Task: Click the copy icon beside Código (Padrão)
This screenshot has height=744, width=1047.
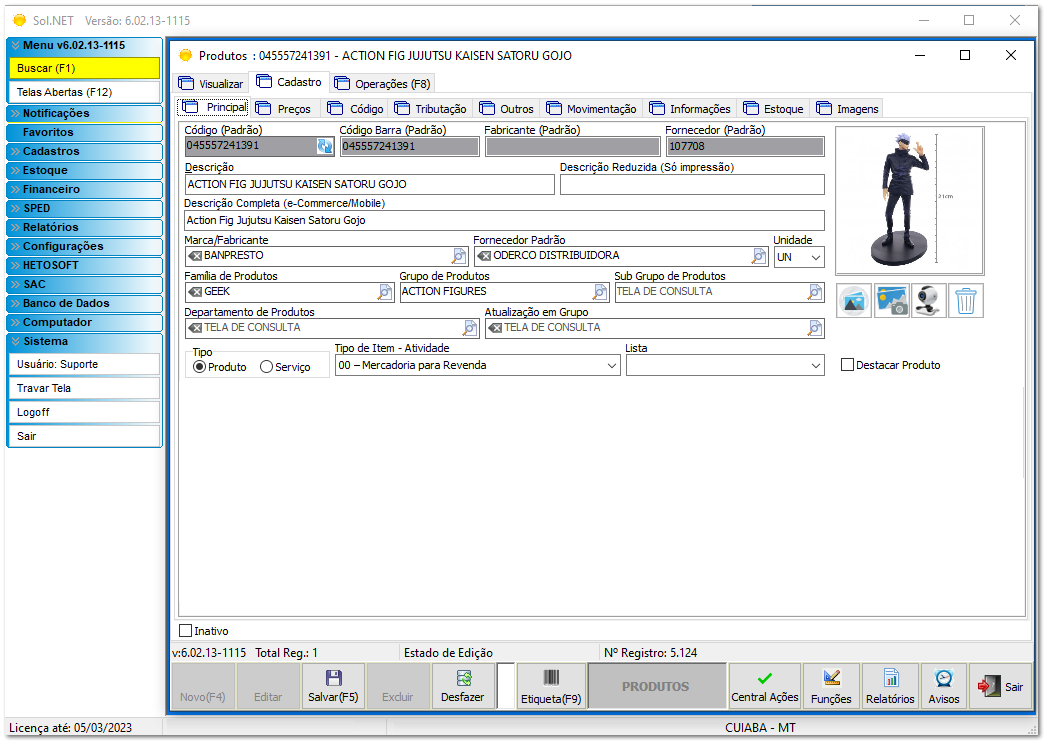Action: 322,145
